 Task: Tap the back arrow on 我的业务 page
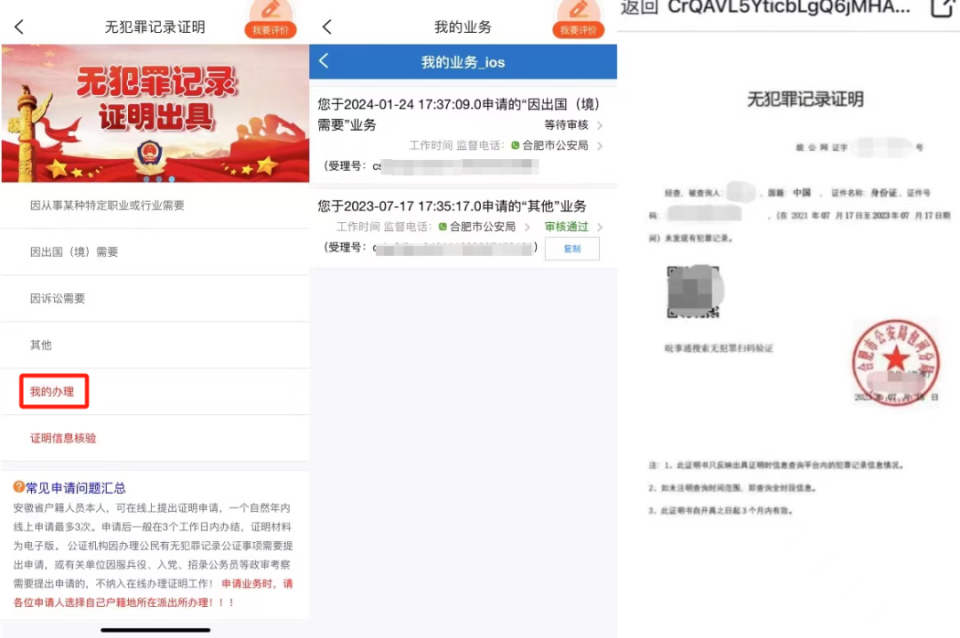(x=326, y=27)
